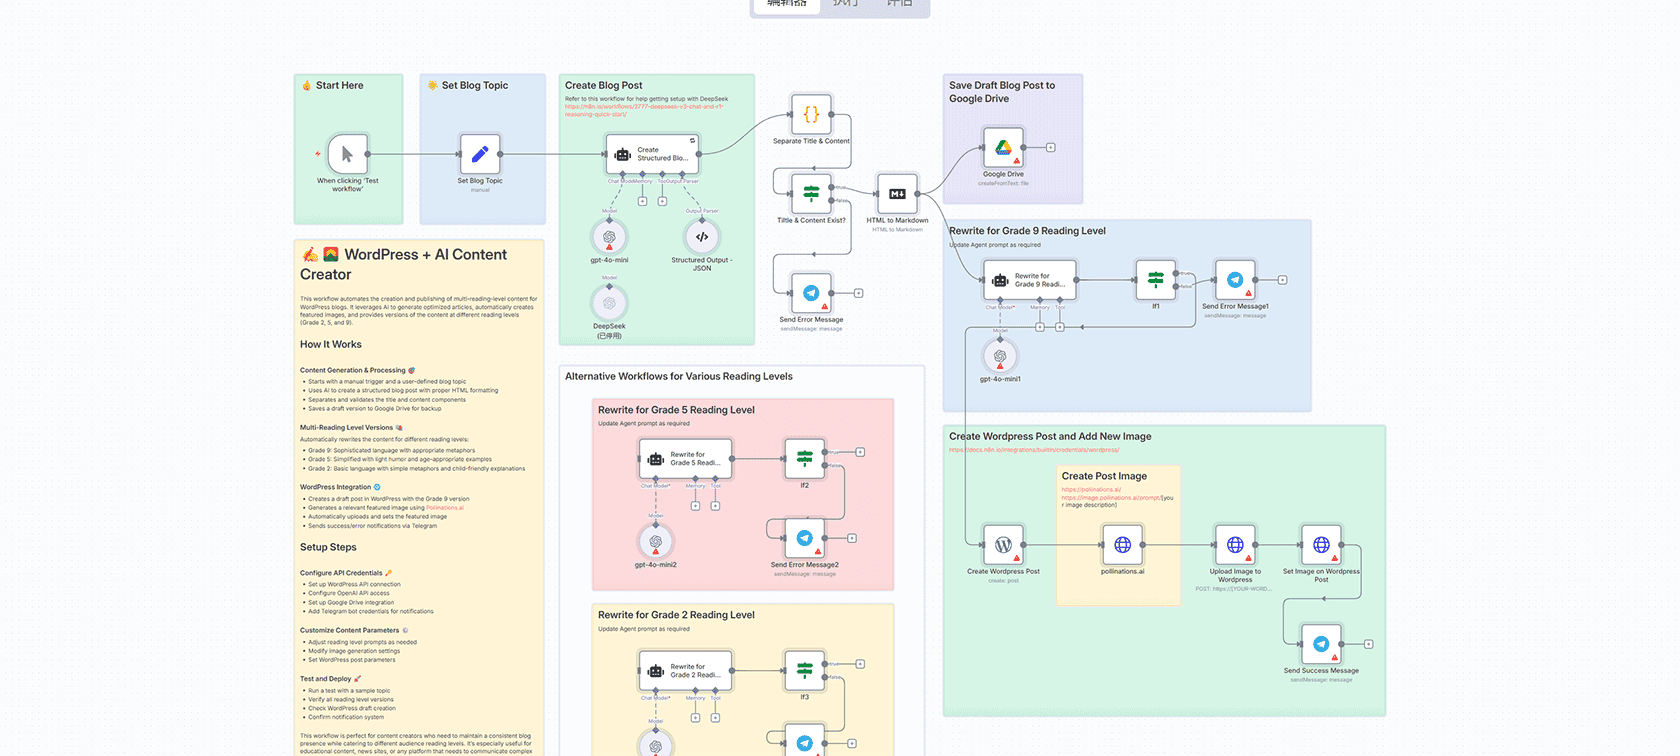Click the Google Drive node icon
The height and width of the screenshot is (756, 1680).
click(x=1003, y=148)
